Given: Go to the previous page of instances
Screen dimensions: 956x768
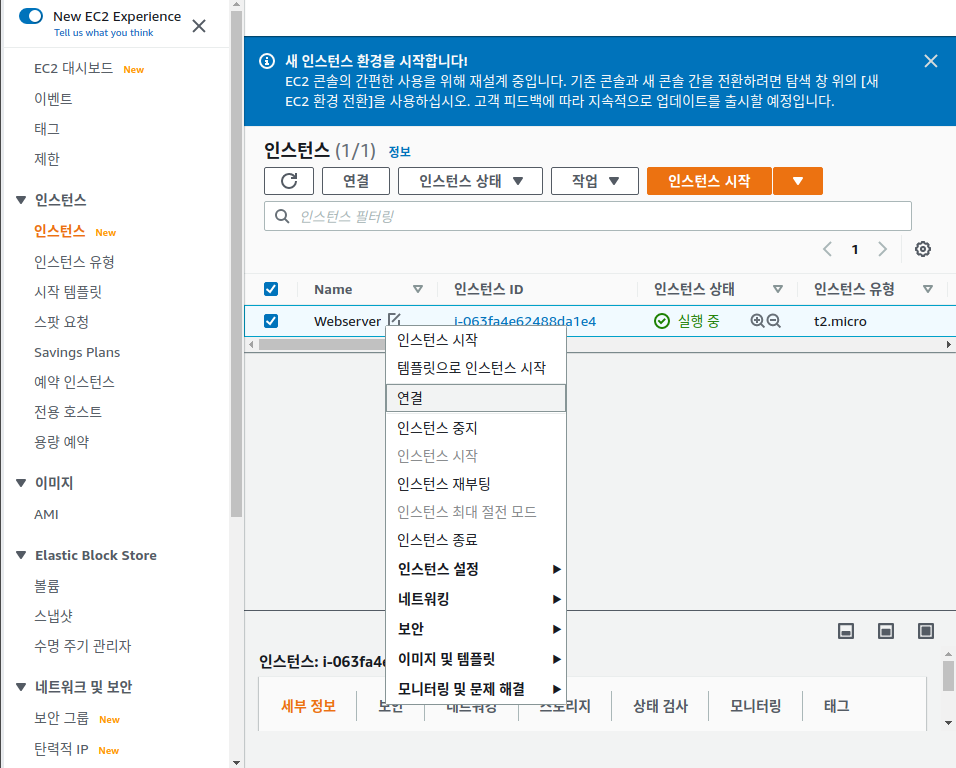Looking at the screenshot, I should 827,249.
